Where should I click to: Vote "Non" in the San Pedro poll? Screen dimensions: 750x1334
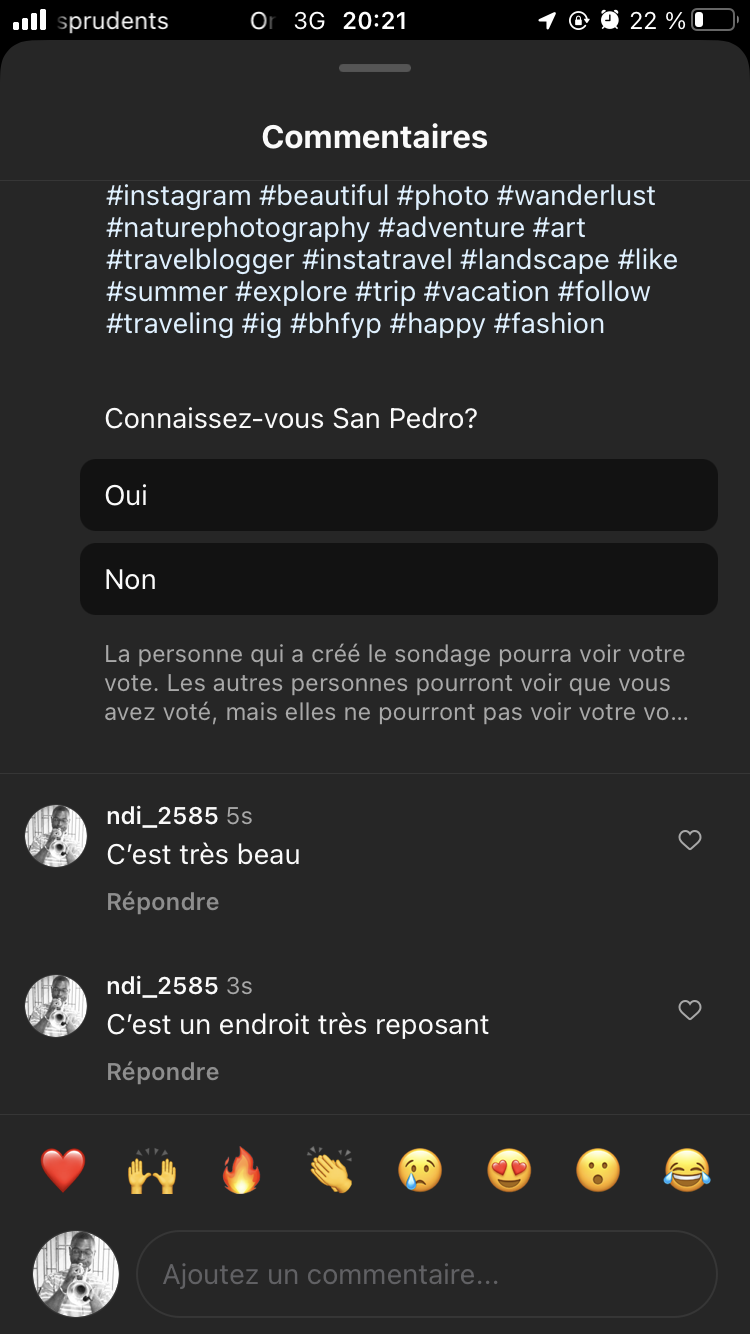point(399,579)
